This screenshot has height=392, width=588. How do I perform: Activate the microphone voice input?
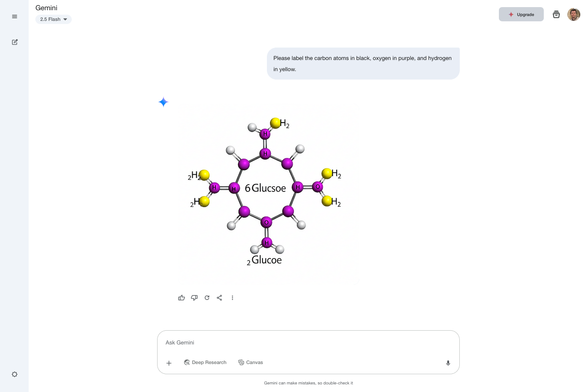tap(448, 363)
